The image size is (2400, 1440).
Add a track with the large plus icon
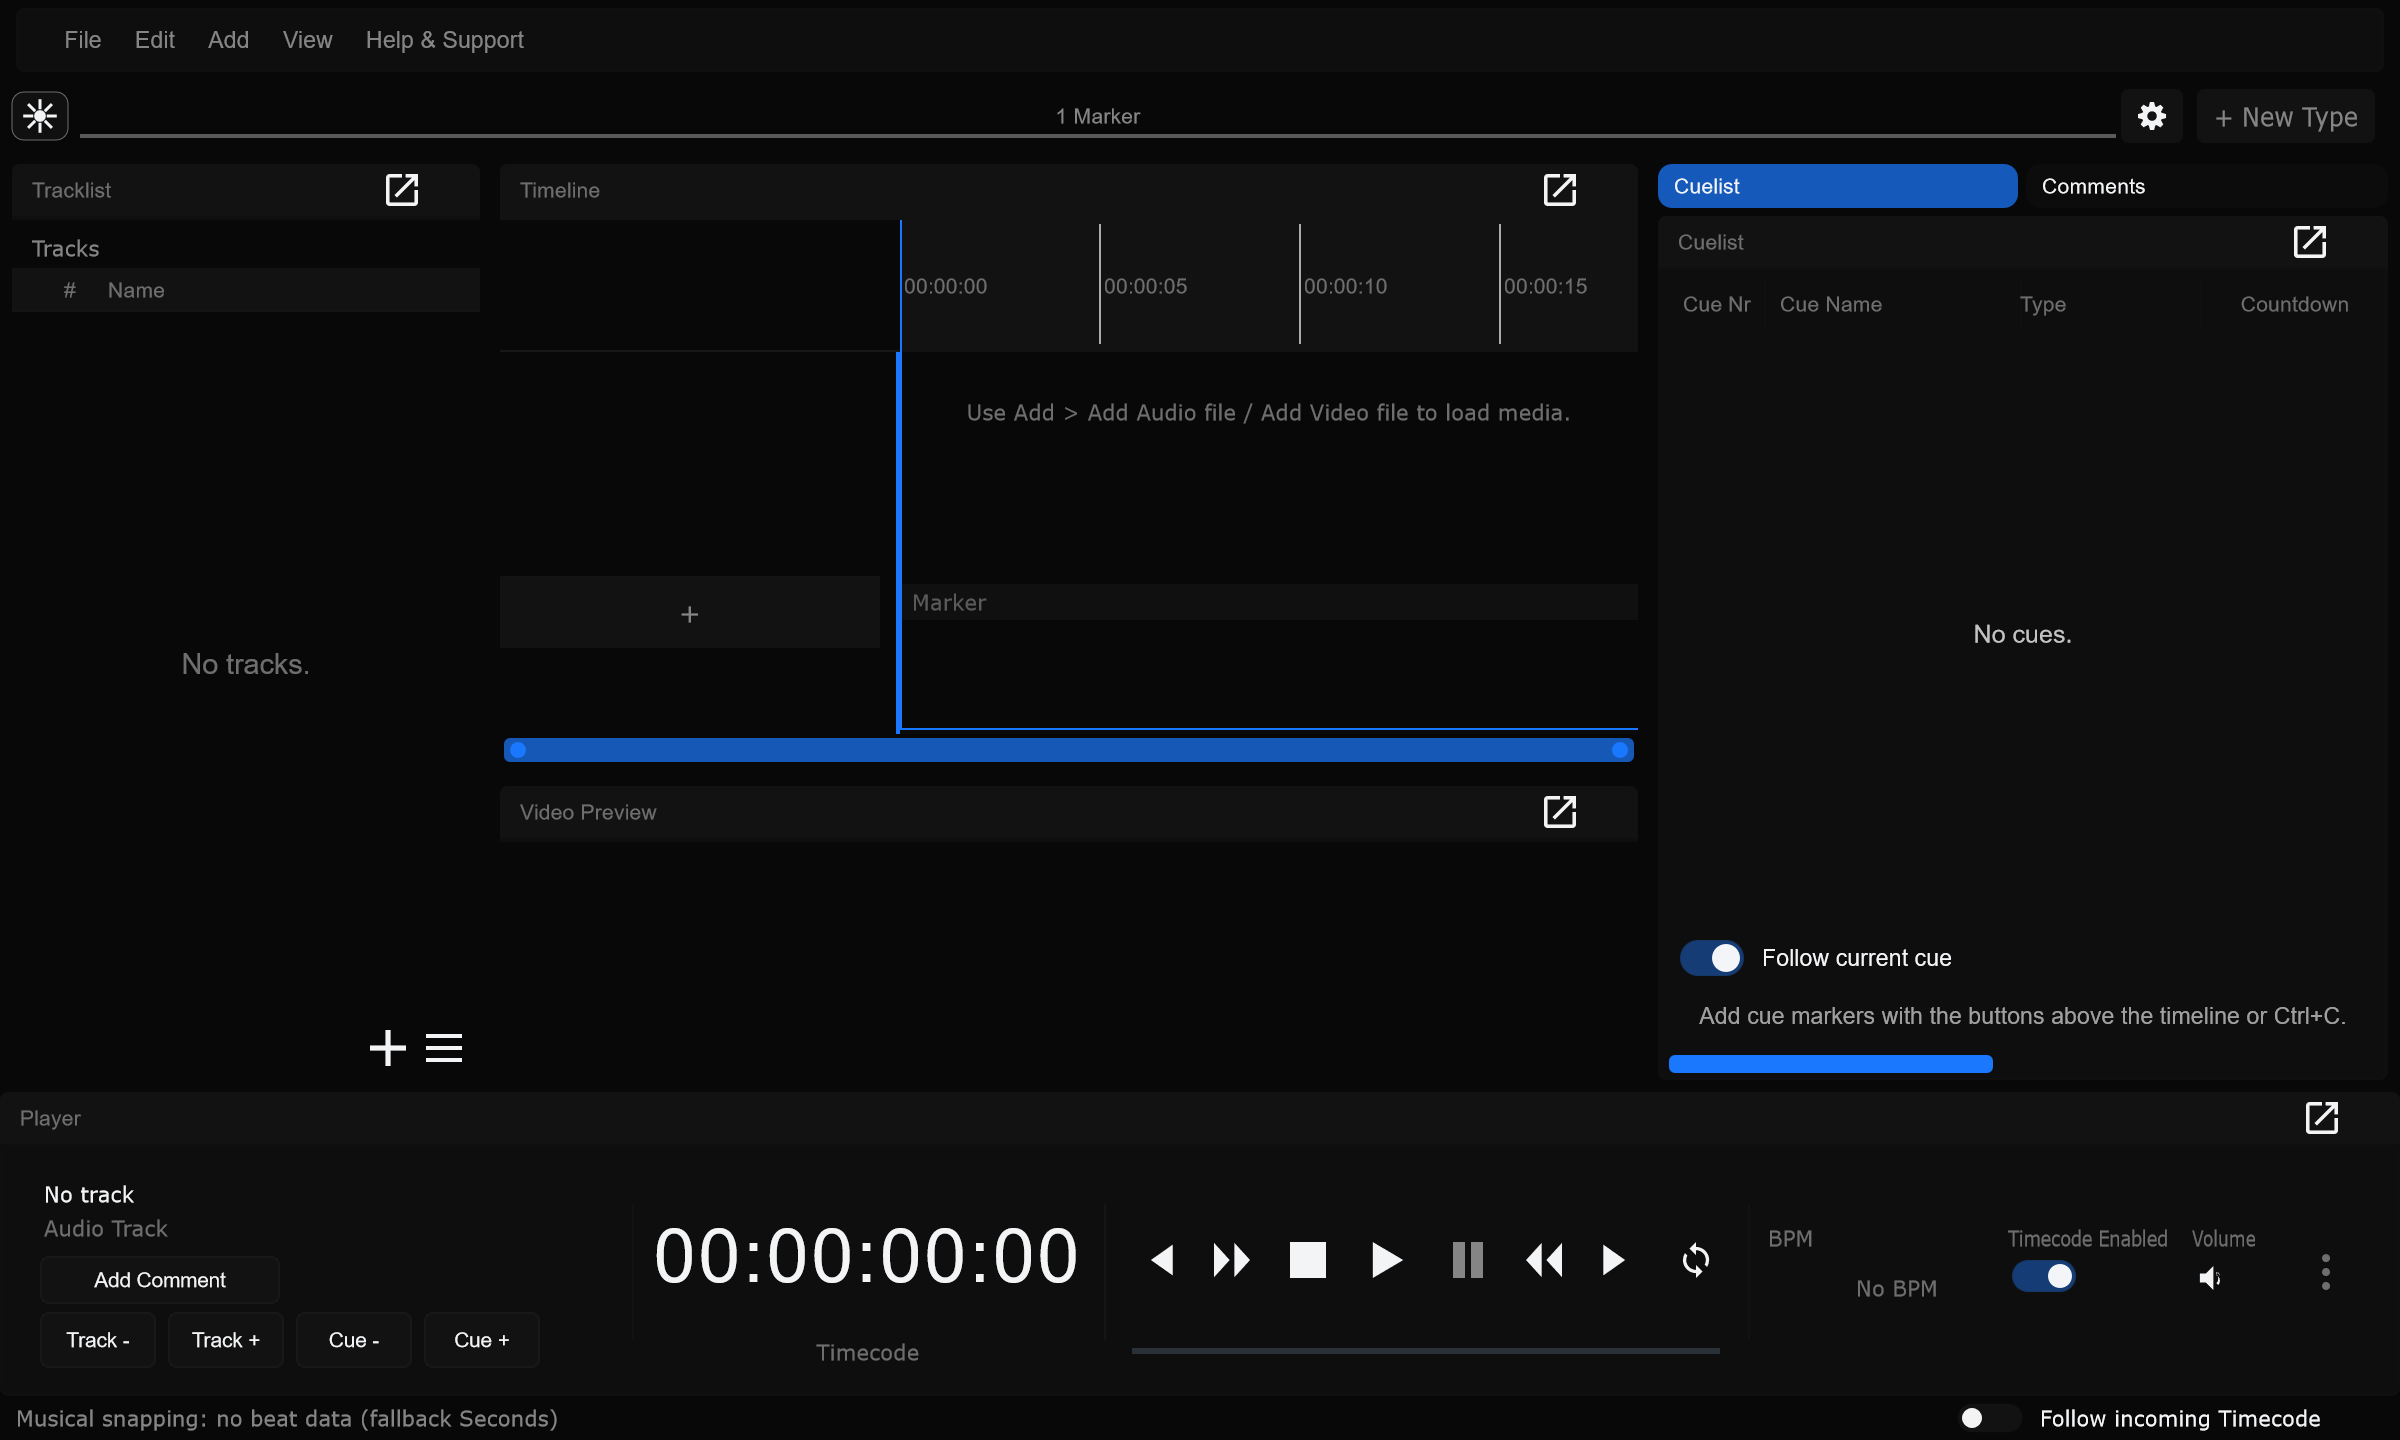click(x=388, y=1048)
